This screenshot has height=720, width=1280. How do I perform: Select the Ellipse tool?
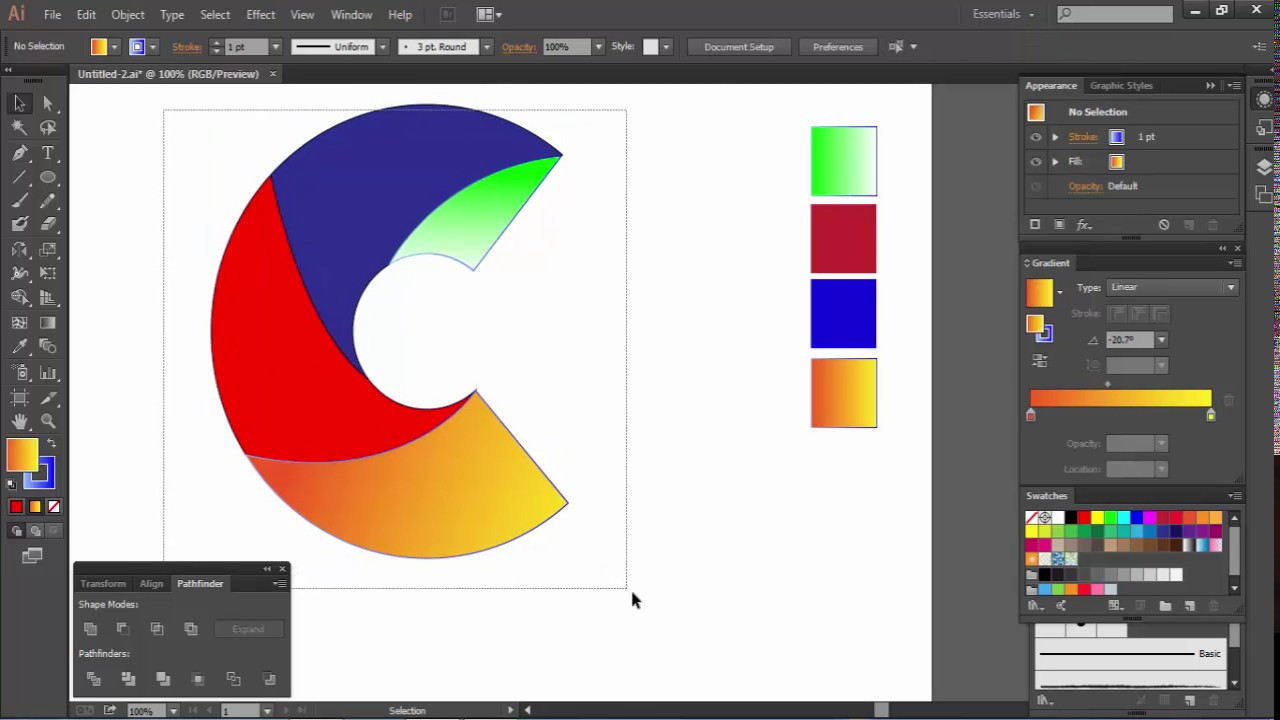tap(47, 177)
